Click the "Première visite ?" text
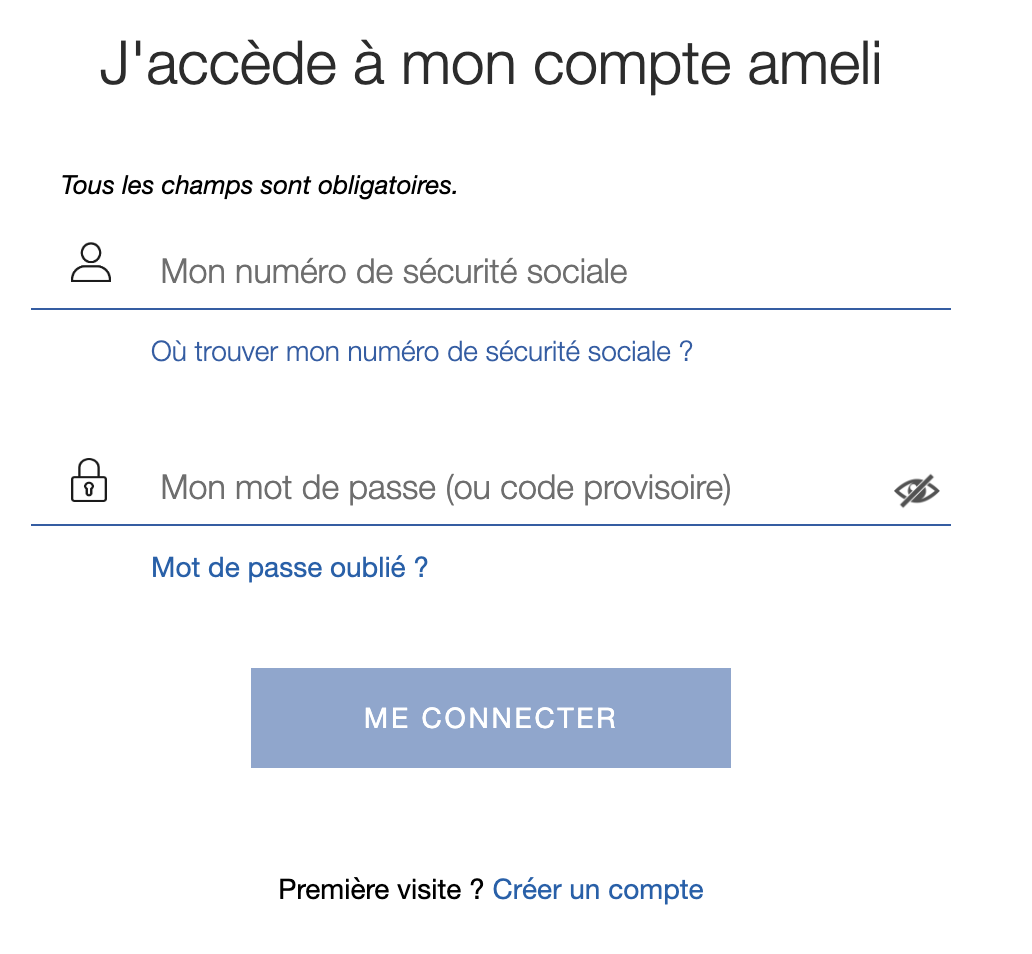Viewport: 1032px width, 954px height. [x=381, y=889]
